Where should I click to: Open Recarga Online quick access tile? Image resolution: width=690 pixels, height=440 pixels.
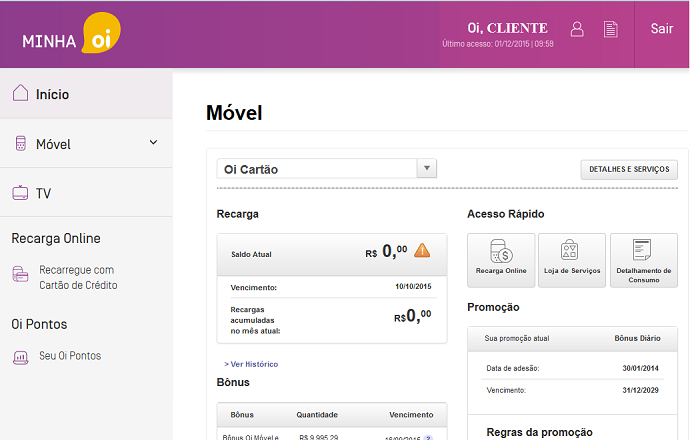[501, 260]
